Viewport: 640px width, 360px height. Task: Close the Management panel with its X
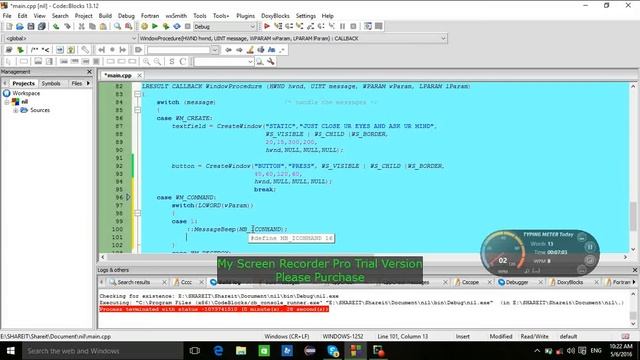90,72
